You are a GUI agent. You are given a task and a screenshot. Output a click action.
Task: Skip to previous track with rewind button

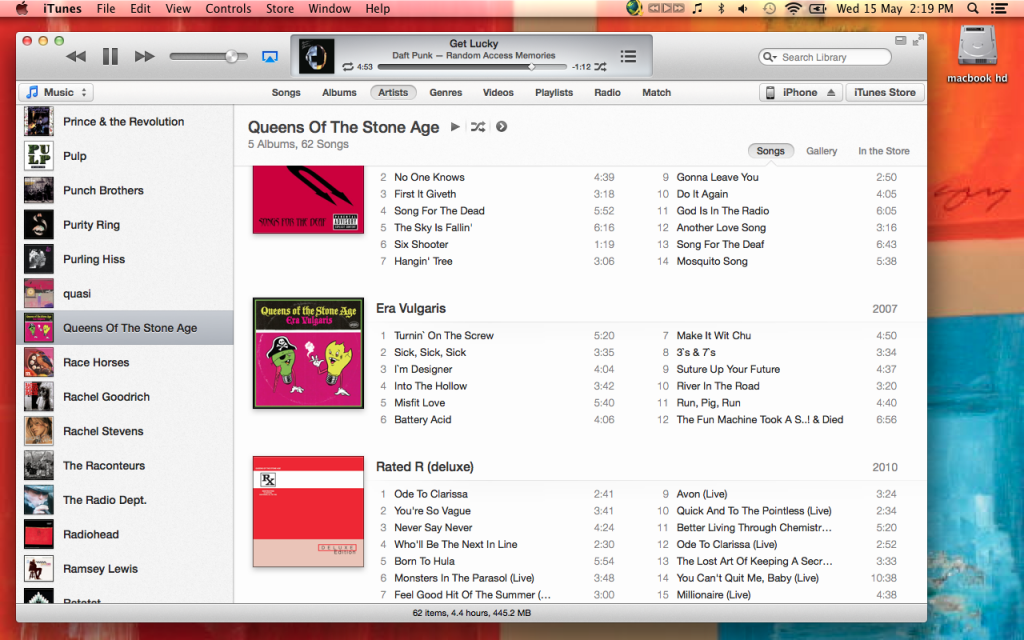pos(76,57)
